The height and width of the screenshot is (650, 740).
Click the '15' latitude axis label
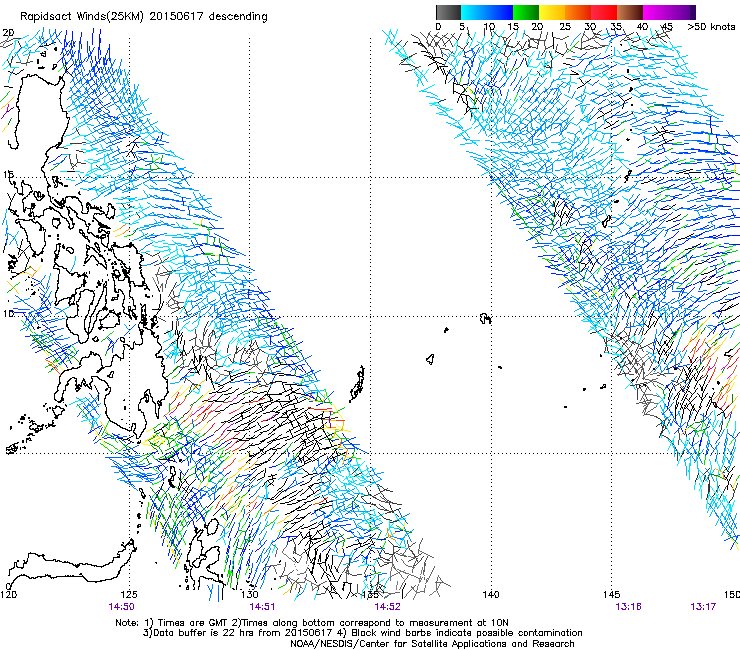[8, 175]
